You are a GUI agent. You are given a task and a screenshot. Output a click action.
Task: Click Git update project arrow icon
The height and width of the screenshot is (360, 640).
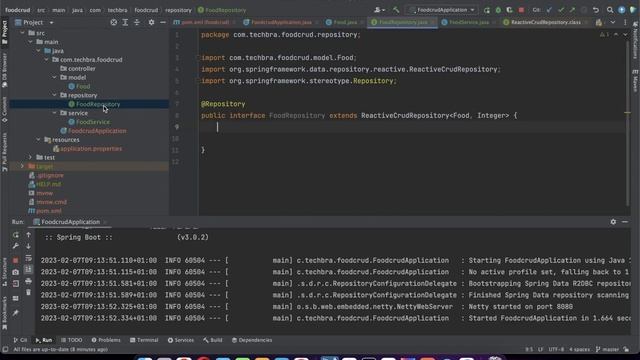click(549, 10)
